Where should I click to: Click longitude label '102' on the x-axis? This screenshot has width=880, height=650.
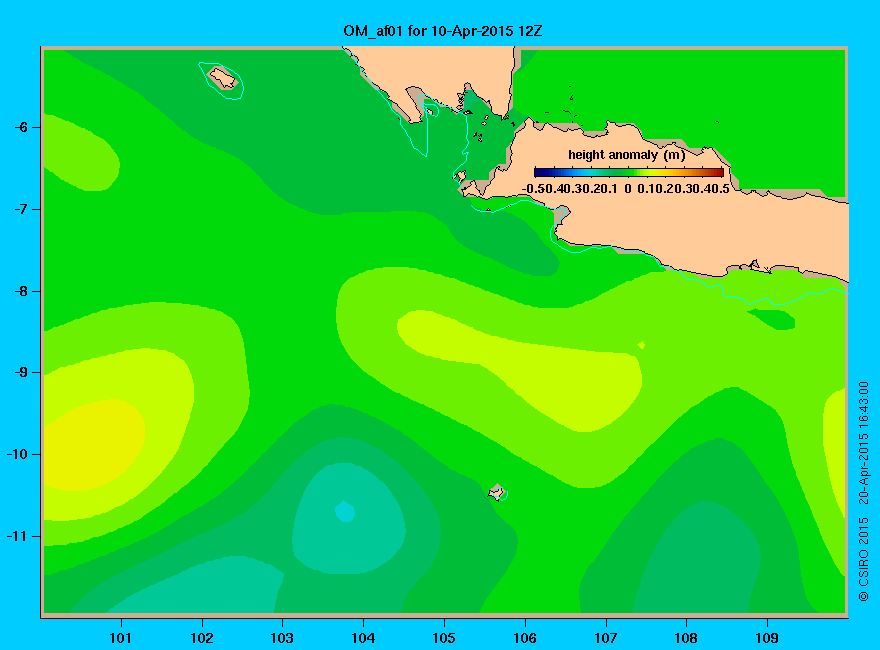(201, 638)
